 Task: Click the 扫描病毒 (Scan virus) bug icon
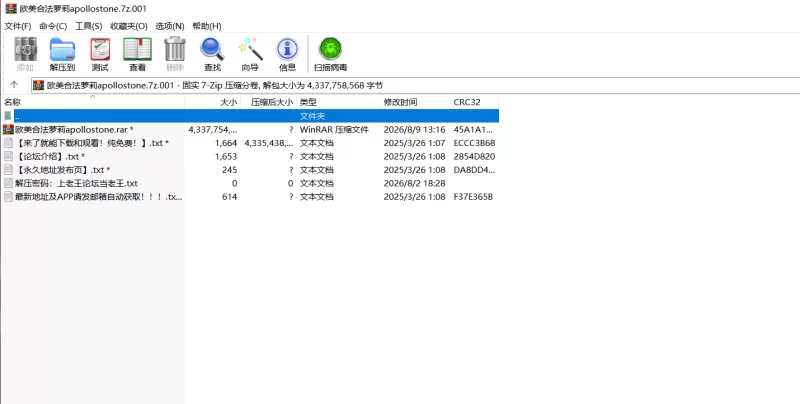click(331, 49)
